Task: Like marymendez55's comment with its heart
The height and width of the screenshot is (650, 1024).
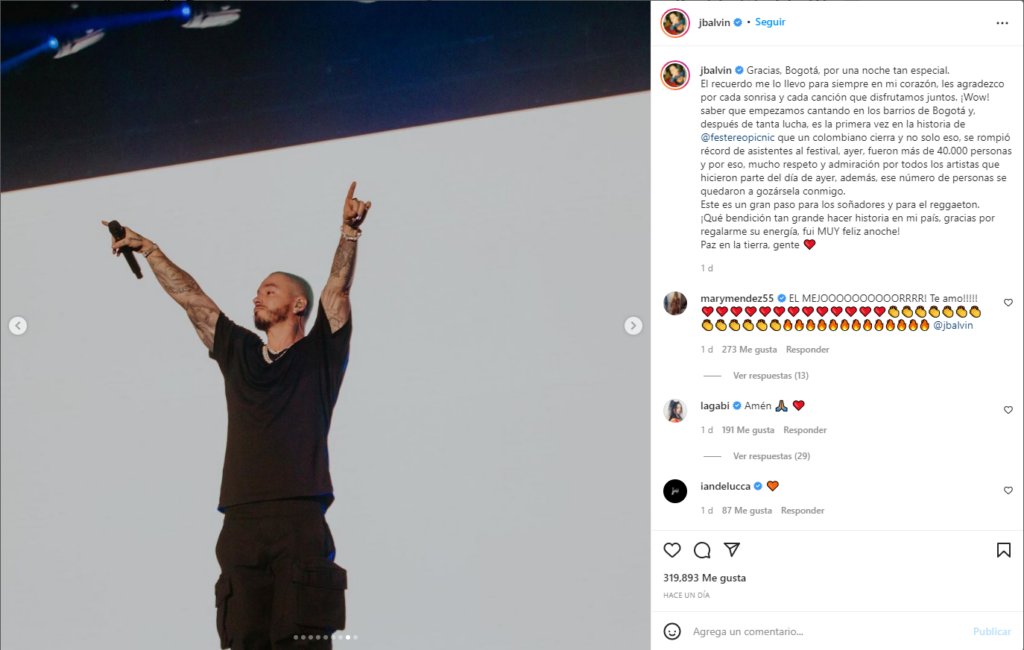Action: click(1008, 302)
